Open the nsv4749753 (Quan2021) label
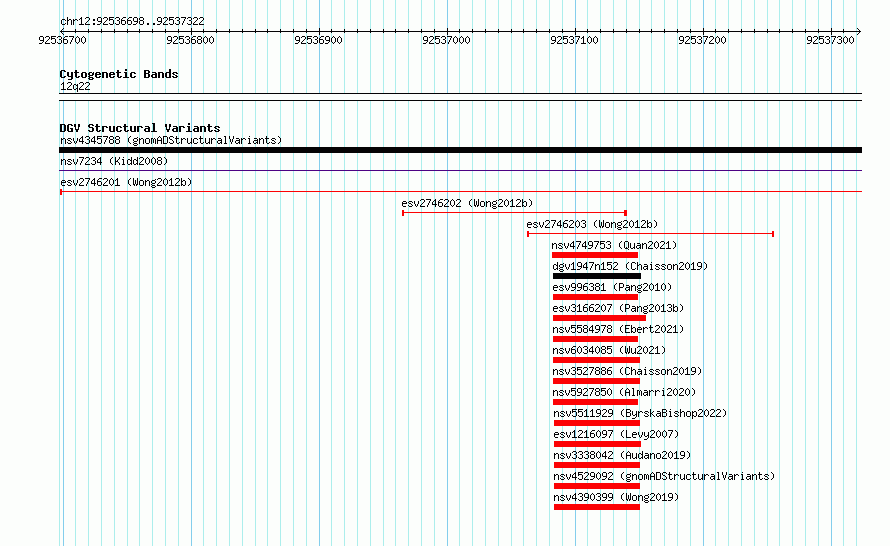This screenshot has height=546, width=890. tap(614, 245)
